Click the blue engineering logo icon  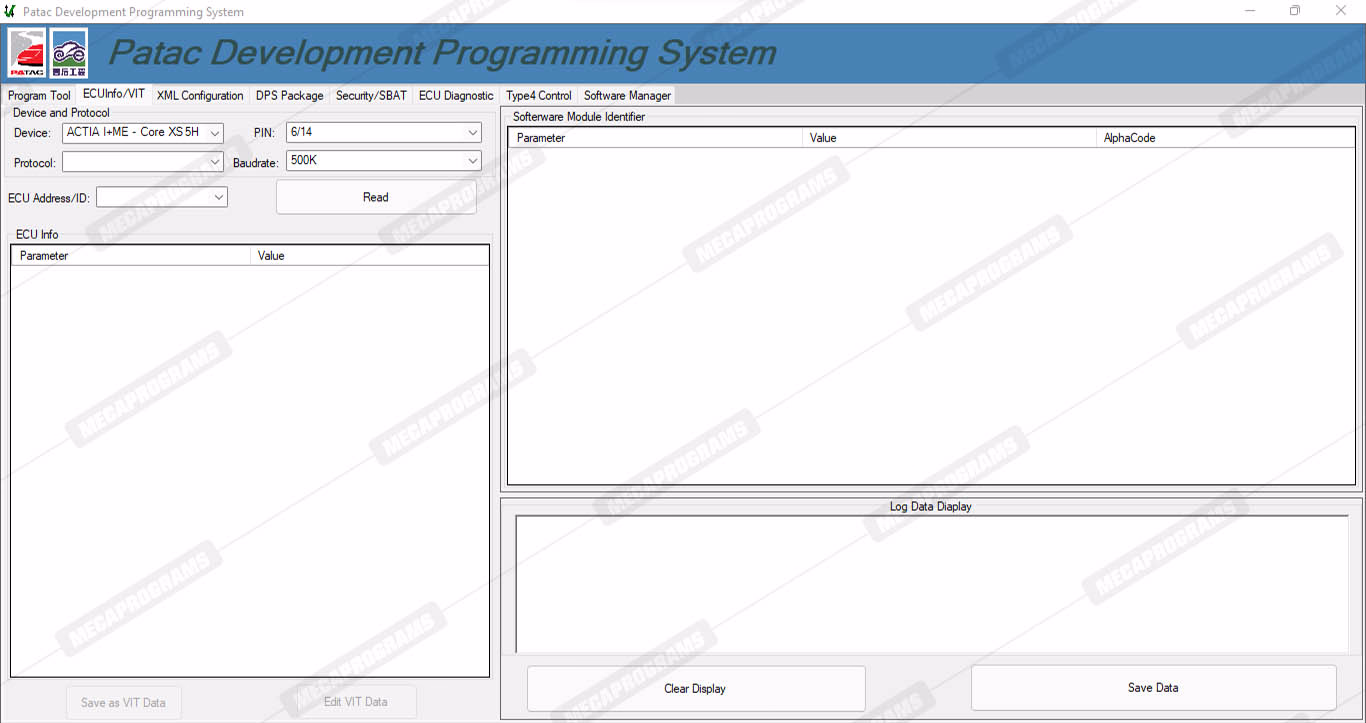click(69, 53)
